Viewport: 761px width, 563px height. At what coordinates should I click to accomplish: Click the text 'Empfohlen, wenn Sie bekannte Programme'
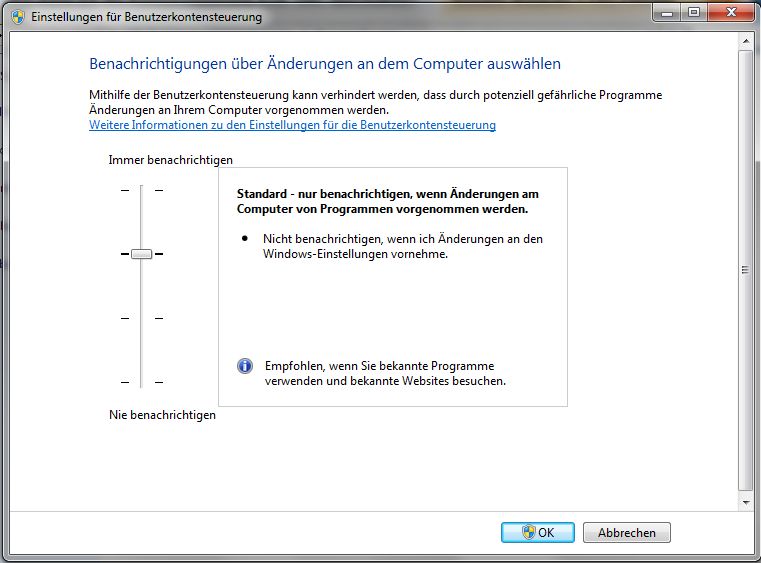pyautogui.click(x=385, y=373)
